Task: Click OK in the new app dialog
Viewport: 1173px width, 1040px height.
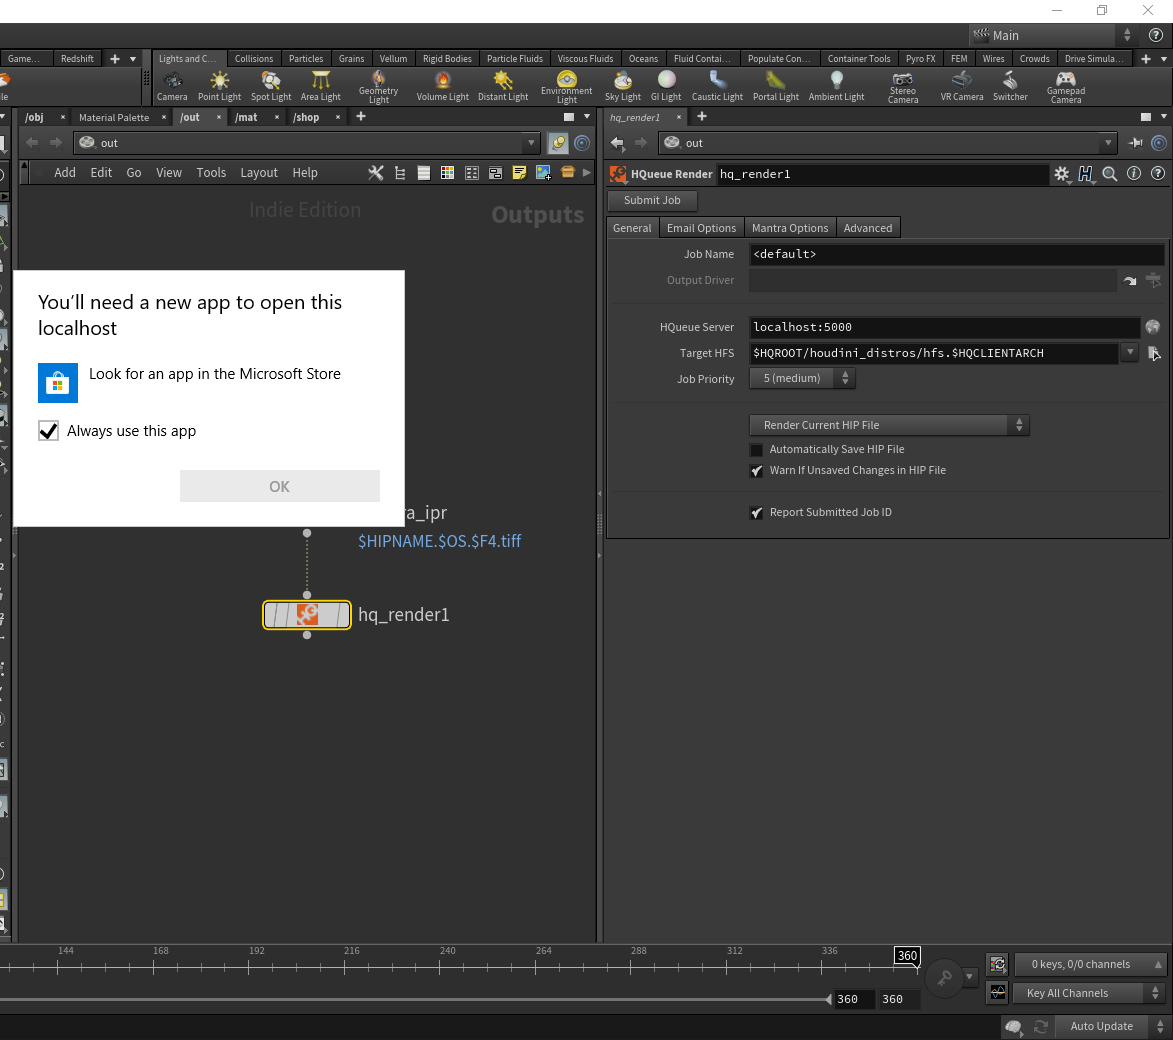Action: coord(280,486)
